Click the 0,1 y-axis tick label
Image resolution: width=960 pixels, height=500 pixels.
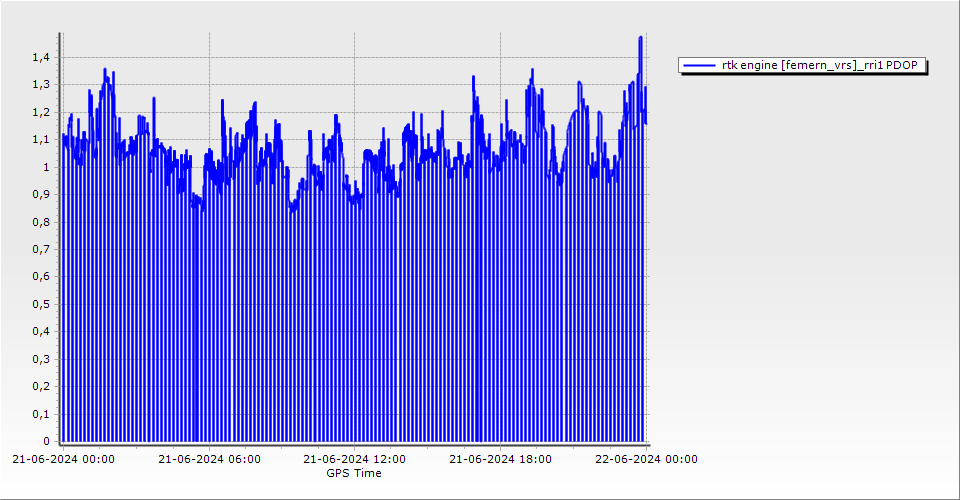(x=39, y=414)
